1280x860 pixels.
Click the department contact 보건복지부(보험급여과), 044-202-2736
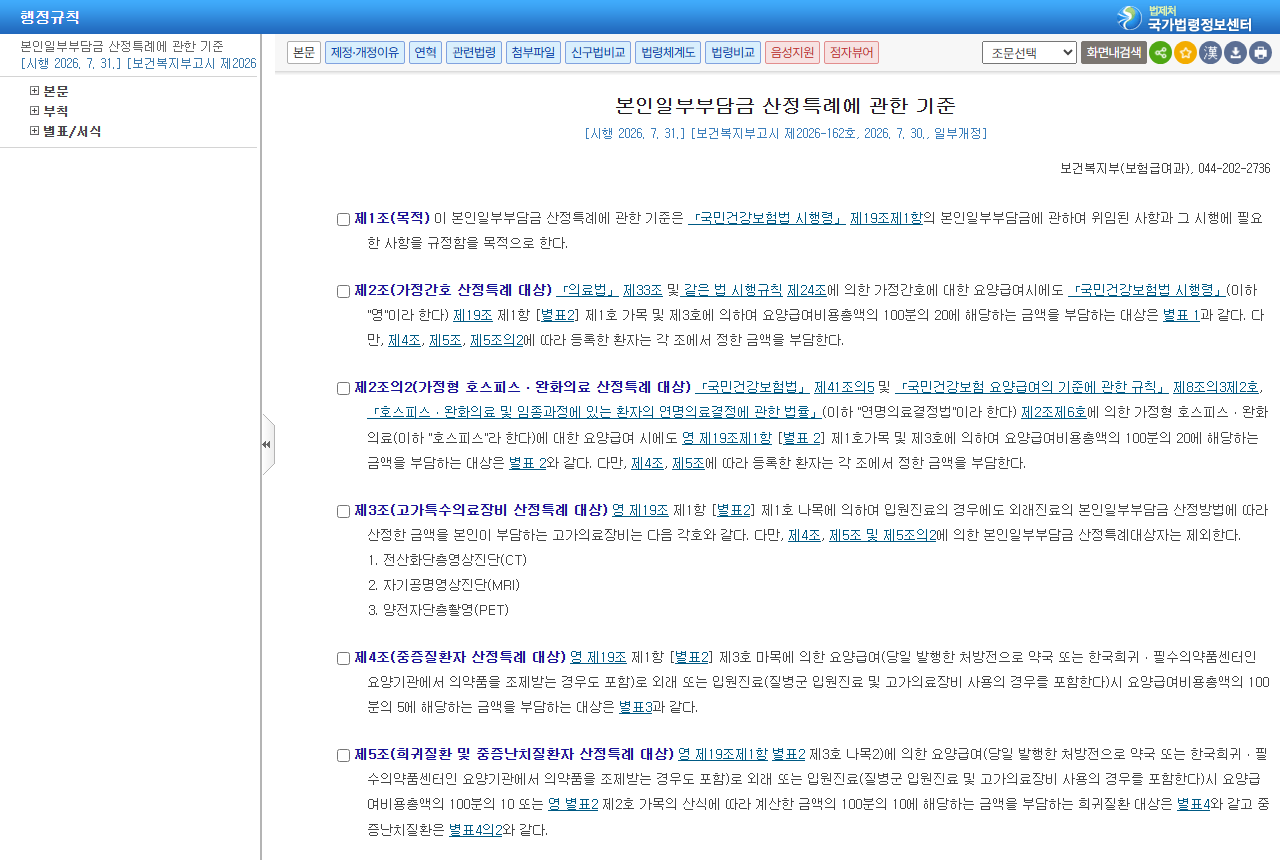tap(1165, 169)
